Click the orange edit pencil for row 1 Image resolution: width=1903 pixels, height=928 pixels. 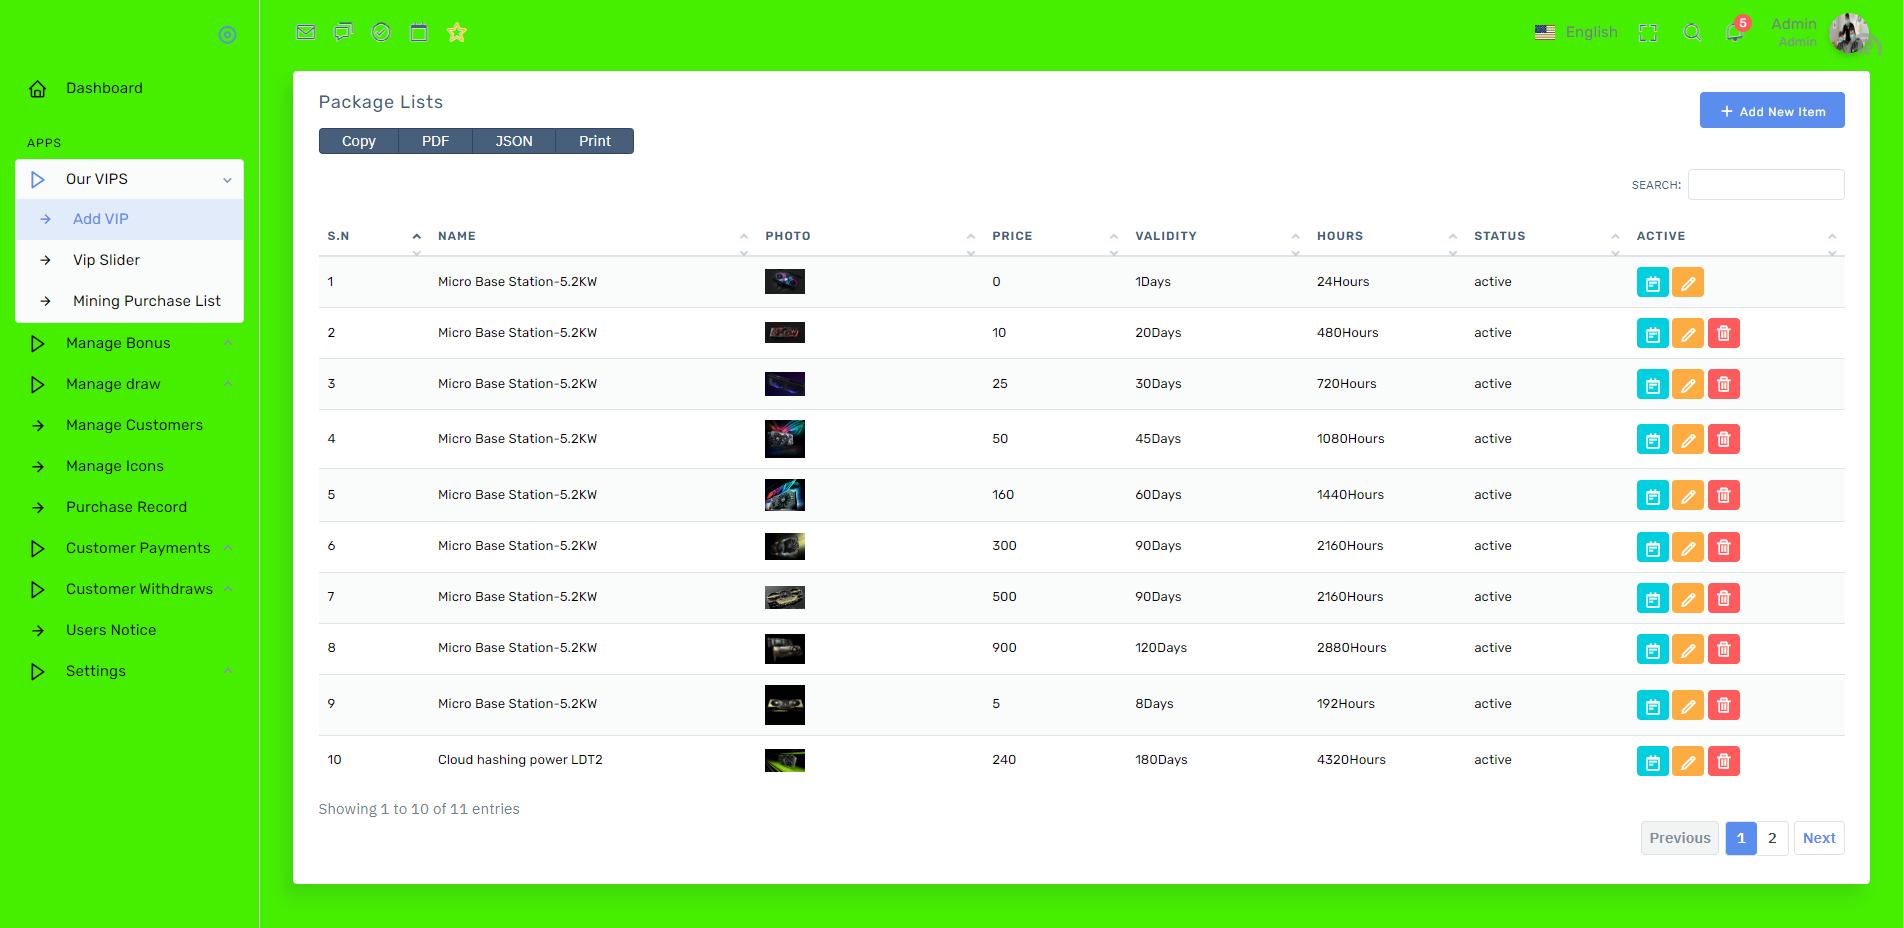pos(1687,283)
